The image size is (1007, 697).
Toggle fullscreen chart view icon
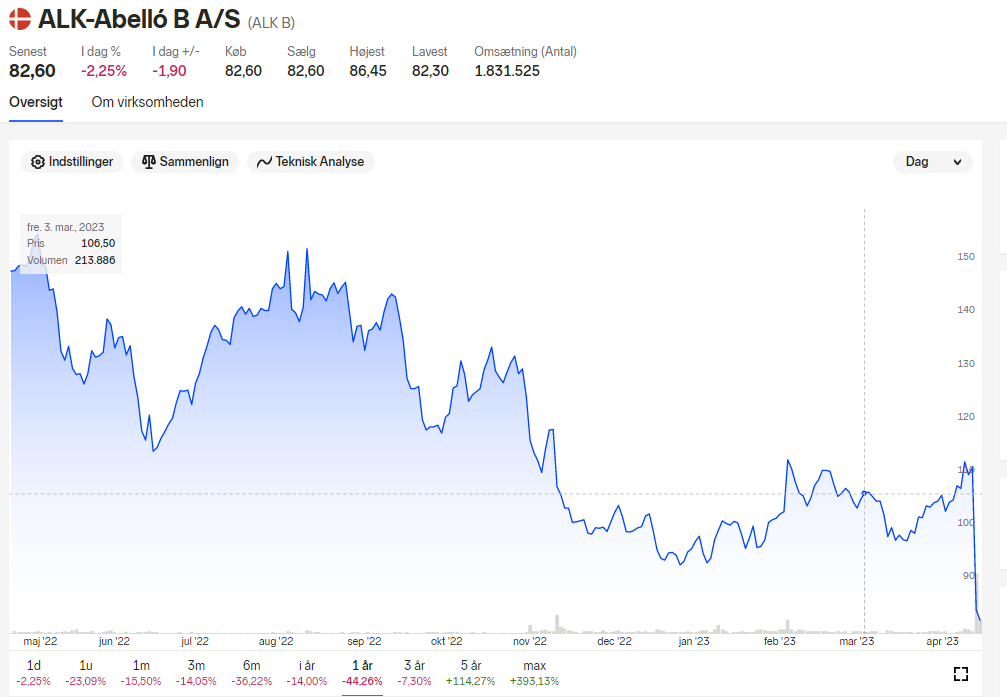click(x=961, y=674)
